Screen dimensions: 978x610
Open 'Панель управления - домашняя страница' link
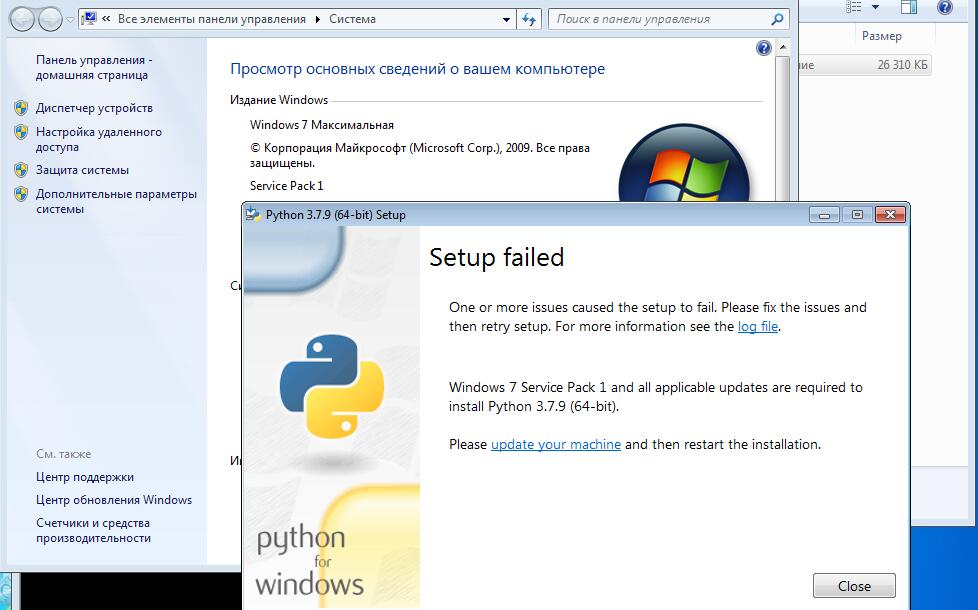94,67
